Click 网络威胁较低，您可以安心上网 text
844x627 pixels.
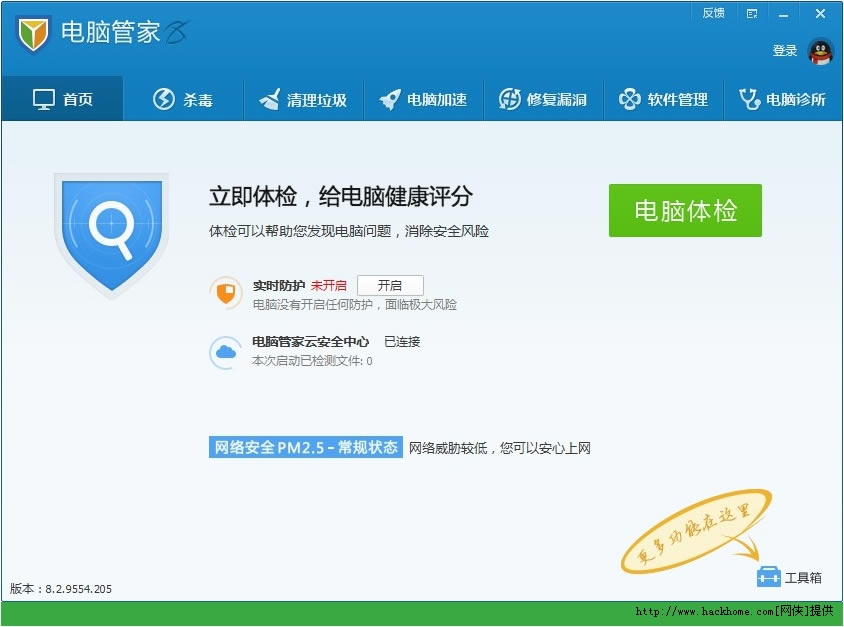pos(500,448)
